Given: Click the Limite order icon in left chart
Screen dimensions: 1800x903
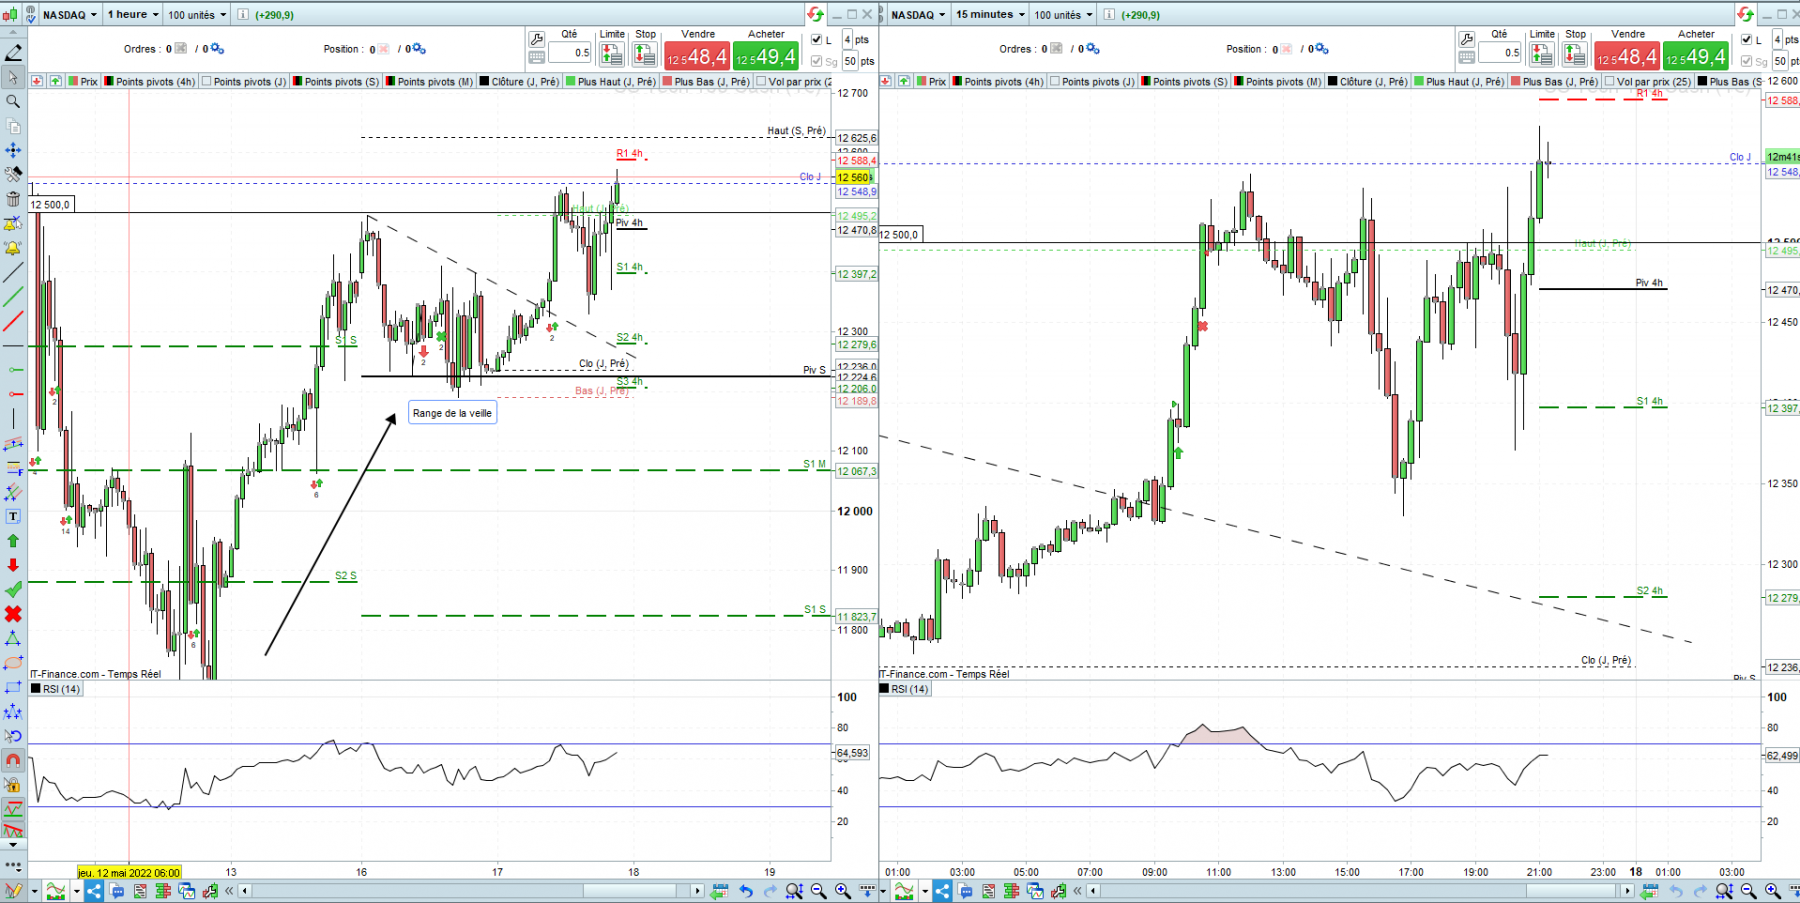Looking at the screenshot, I should [x=612, y=56].
